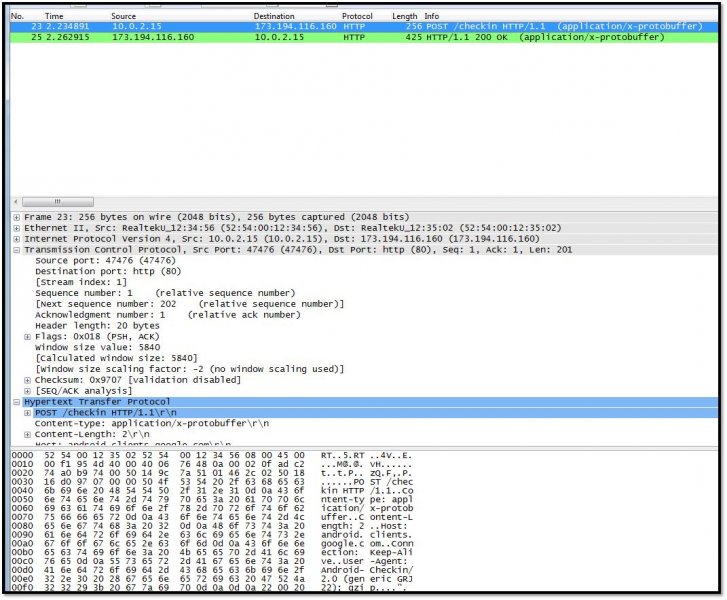This screenshot has width=727, height=600.
Task: Click source 10.0.2.15 in packet 23
Action: 137,26
